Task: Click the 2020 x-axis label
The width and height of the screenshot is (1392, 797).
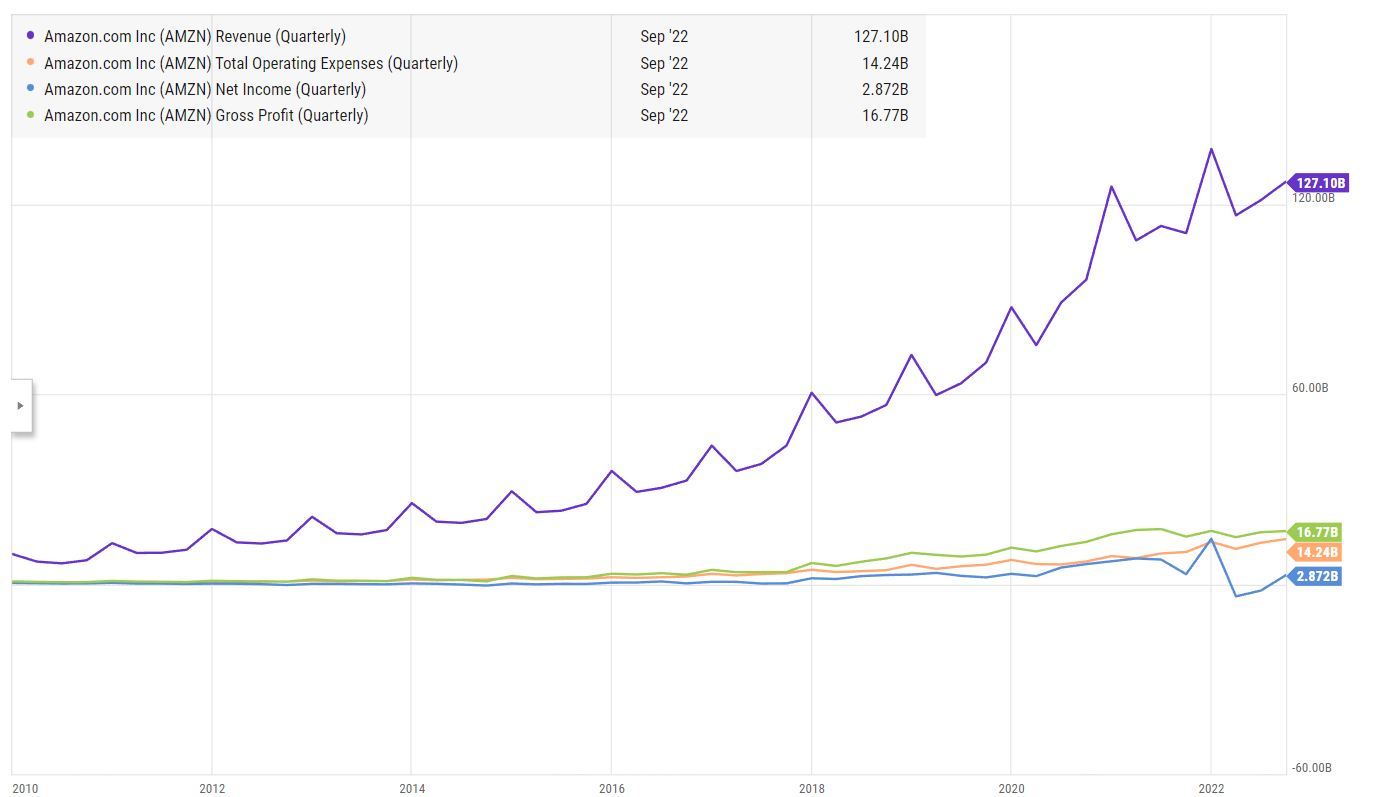Action: [1011, 788]
